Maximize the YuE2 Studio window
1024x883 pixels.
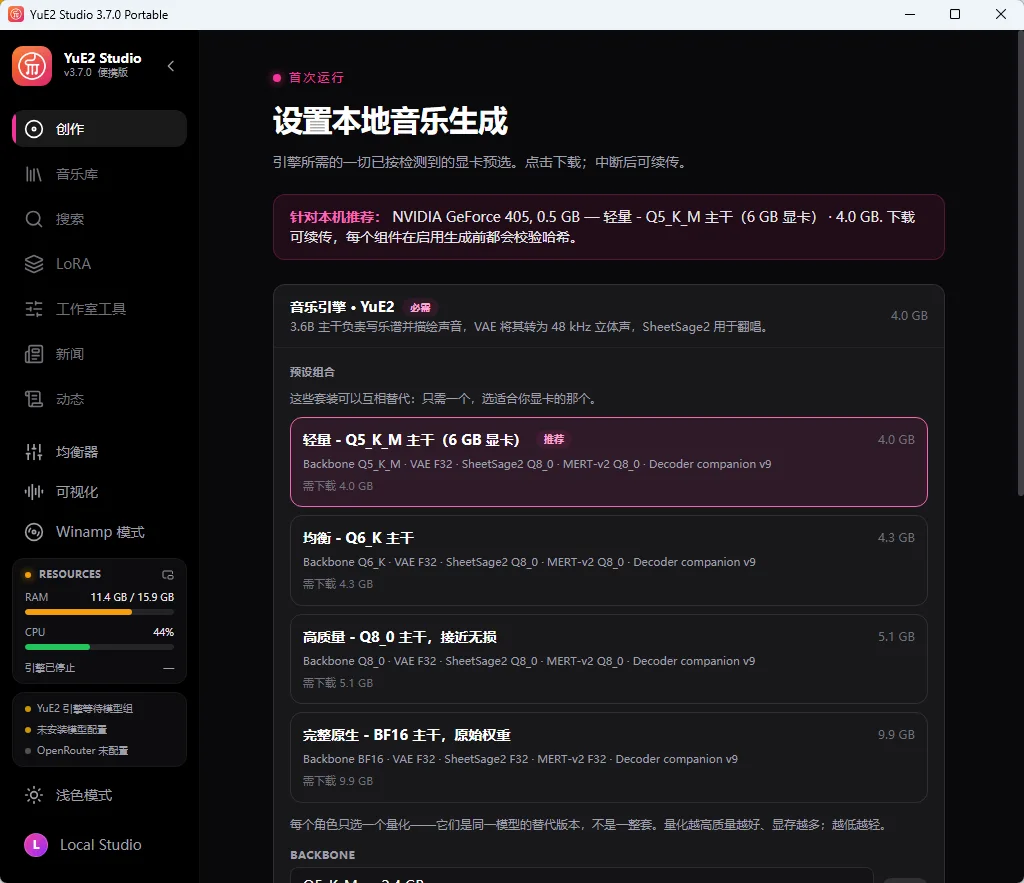click(x=955, y=14)
